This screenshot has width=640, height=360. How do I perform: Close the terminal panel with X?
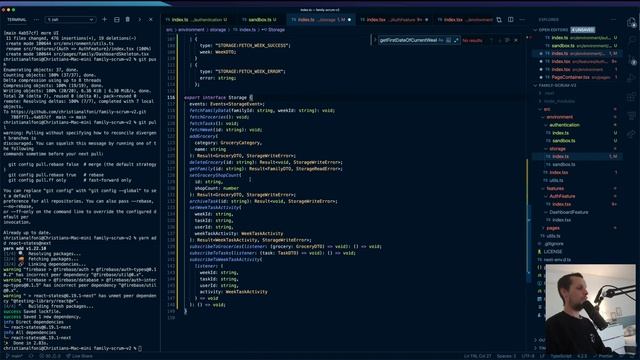(151, 19)
